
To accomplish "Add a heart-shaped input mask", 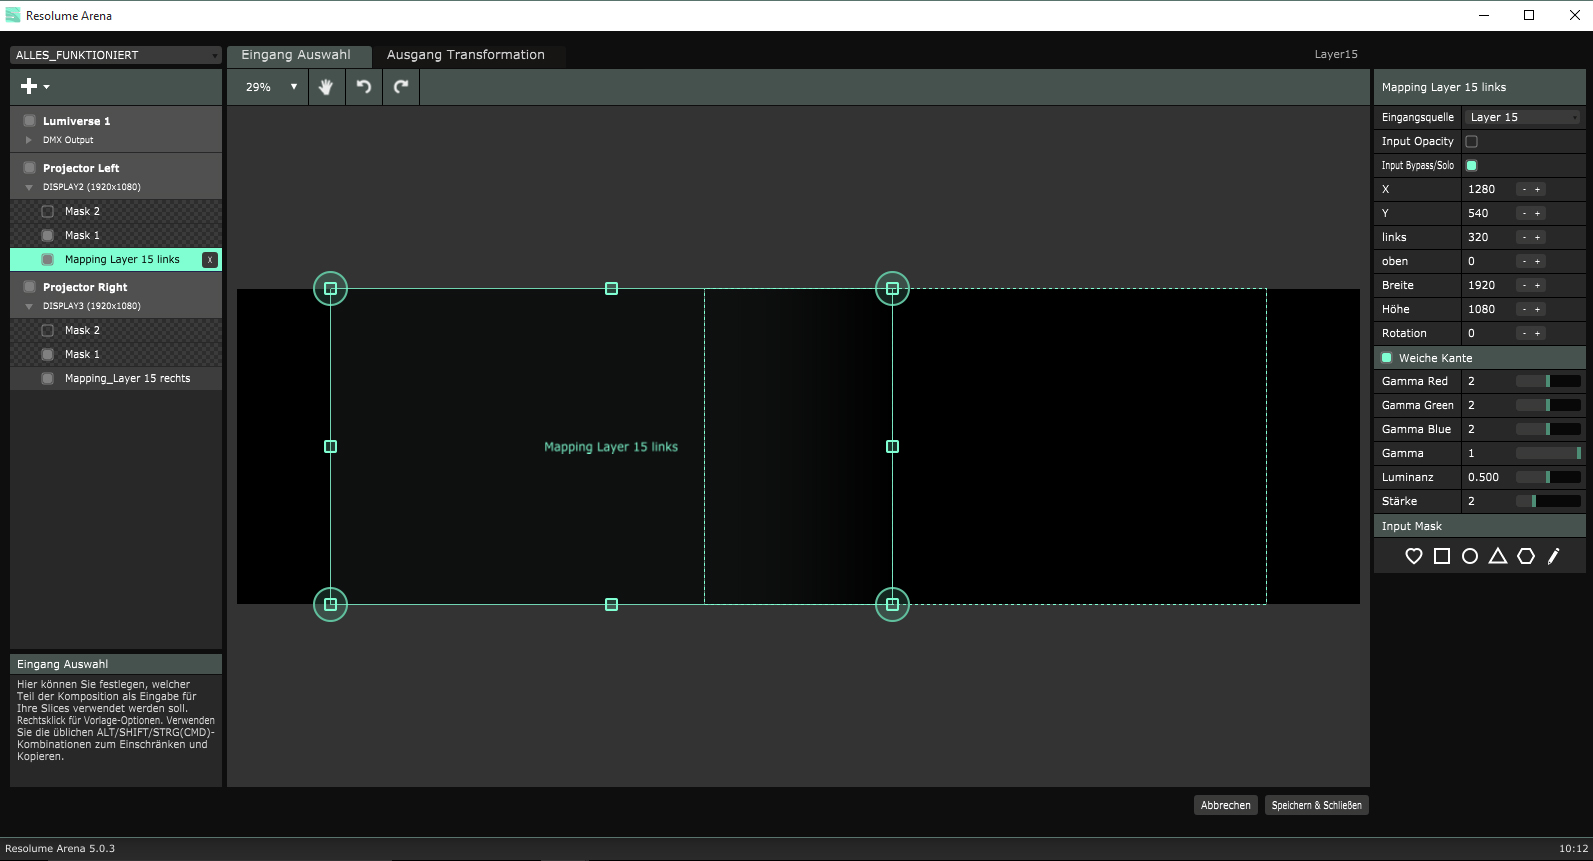I will 1413,556.
